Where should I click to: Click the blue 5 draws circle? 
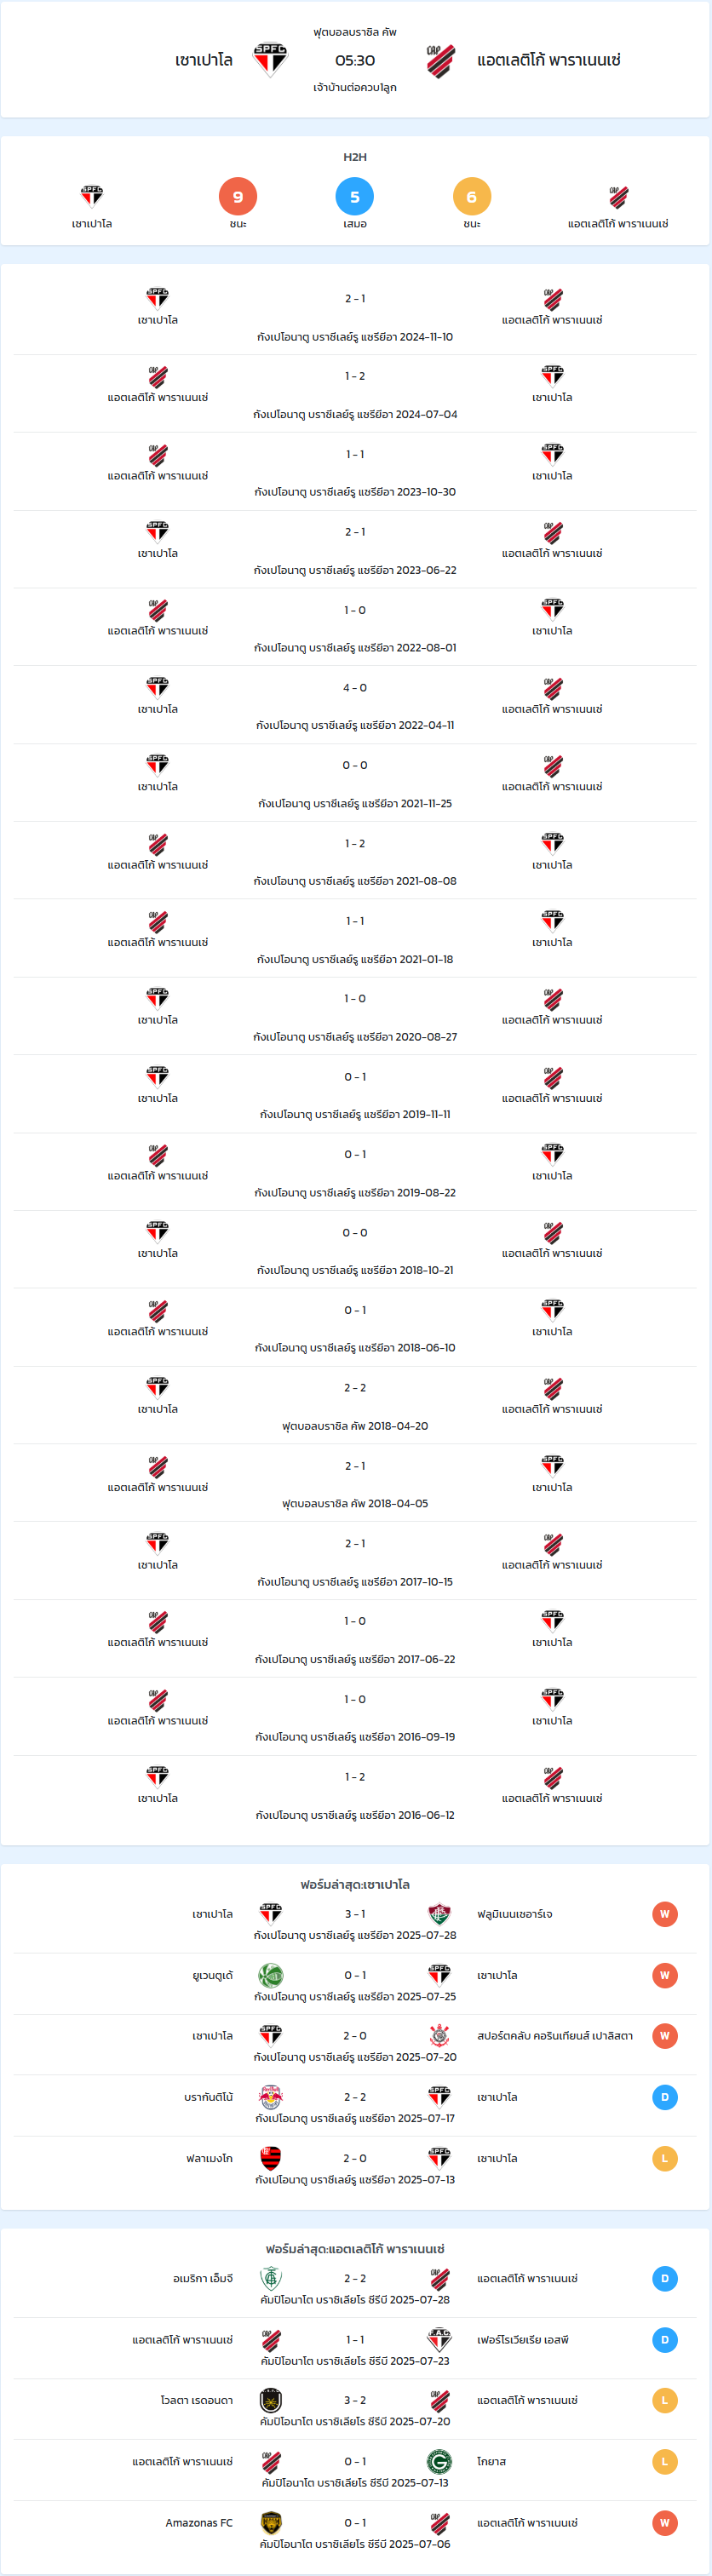pos(355,196)
